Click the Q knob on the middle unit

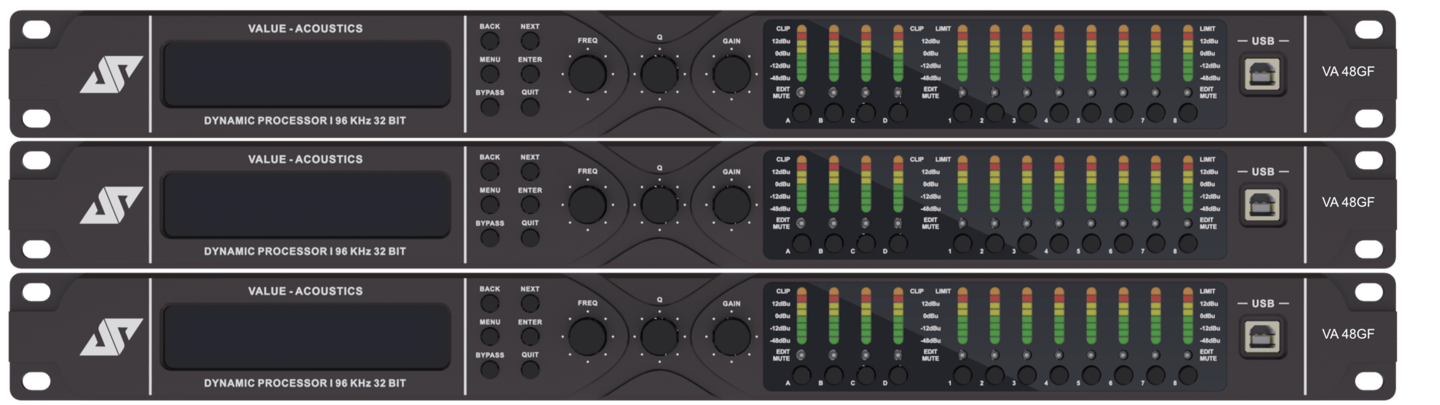660,205
